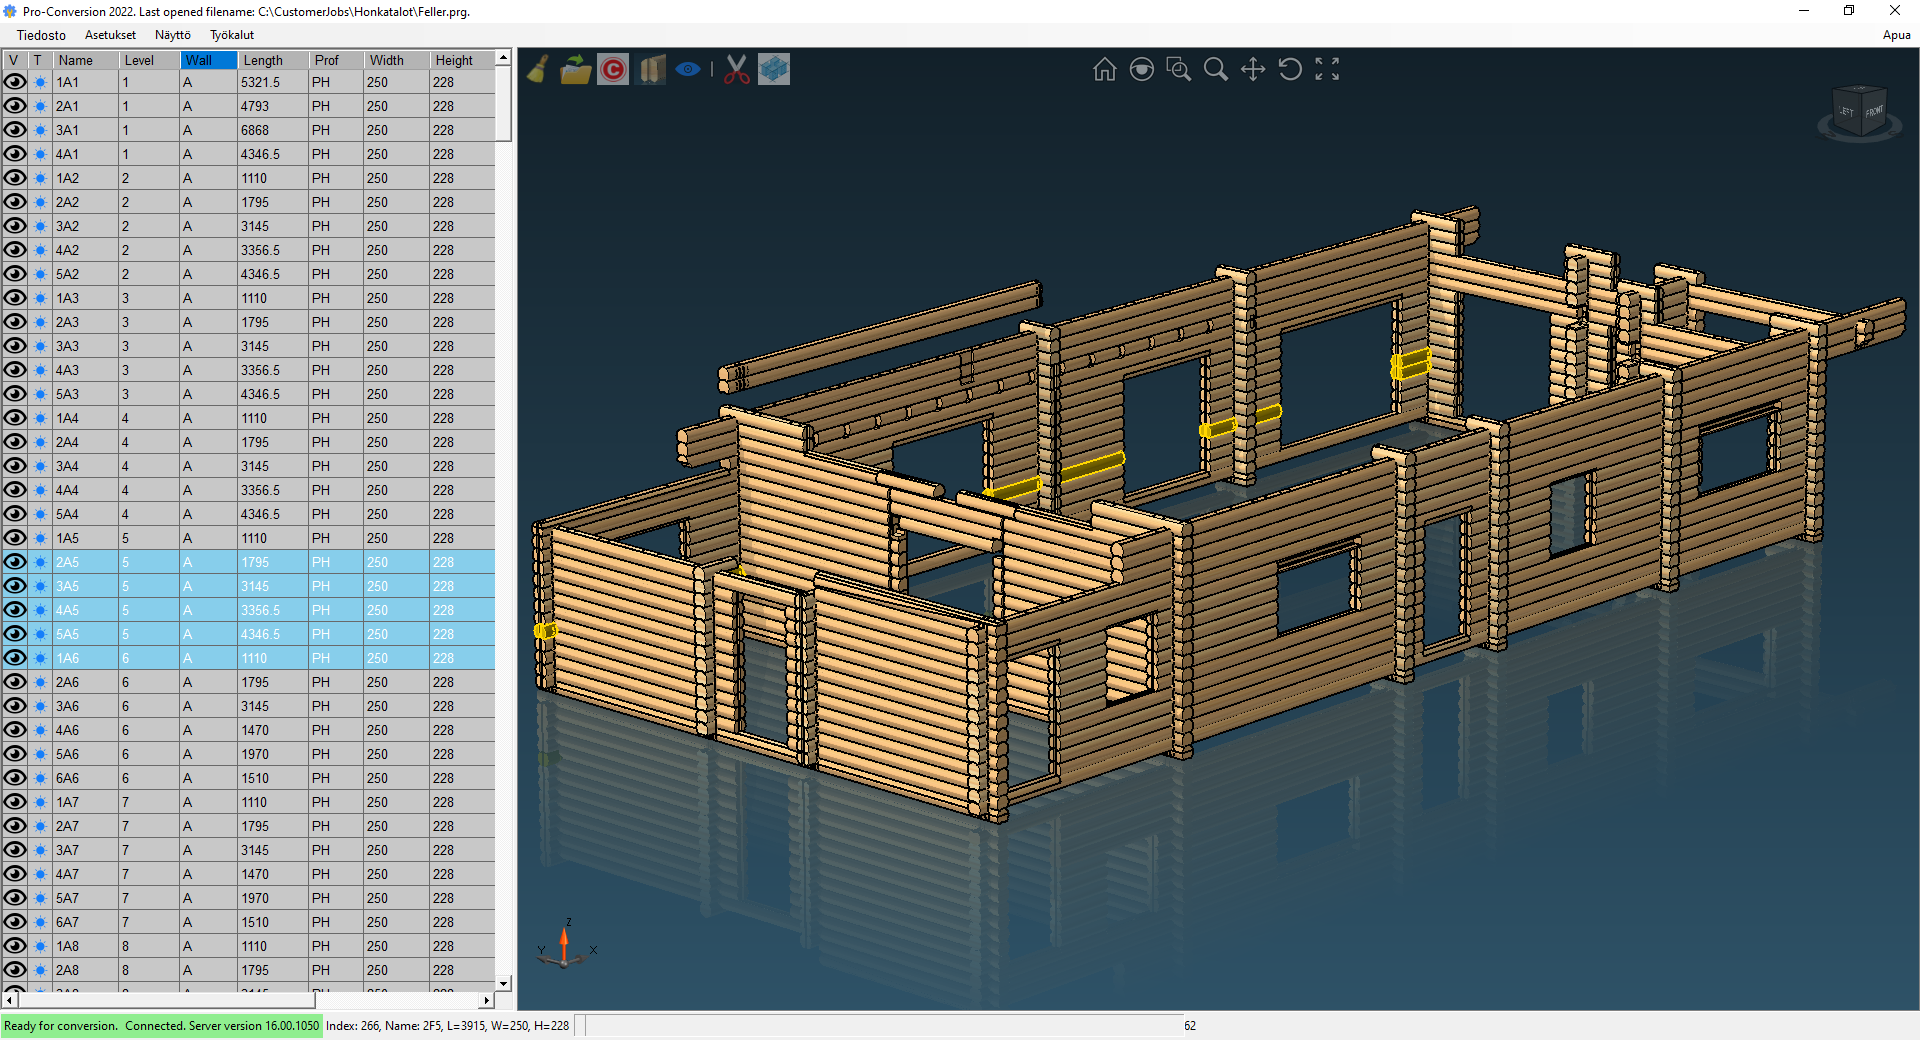Fit the view with expand arrows icon
The width and height of the screenshot is (1920, 1040).
point(1327,69)
